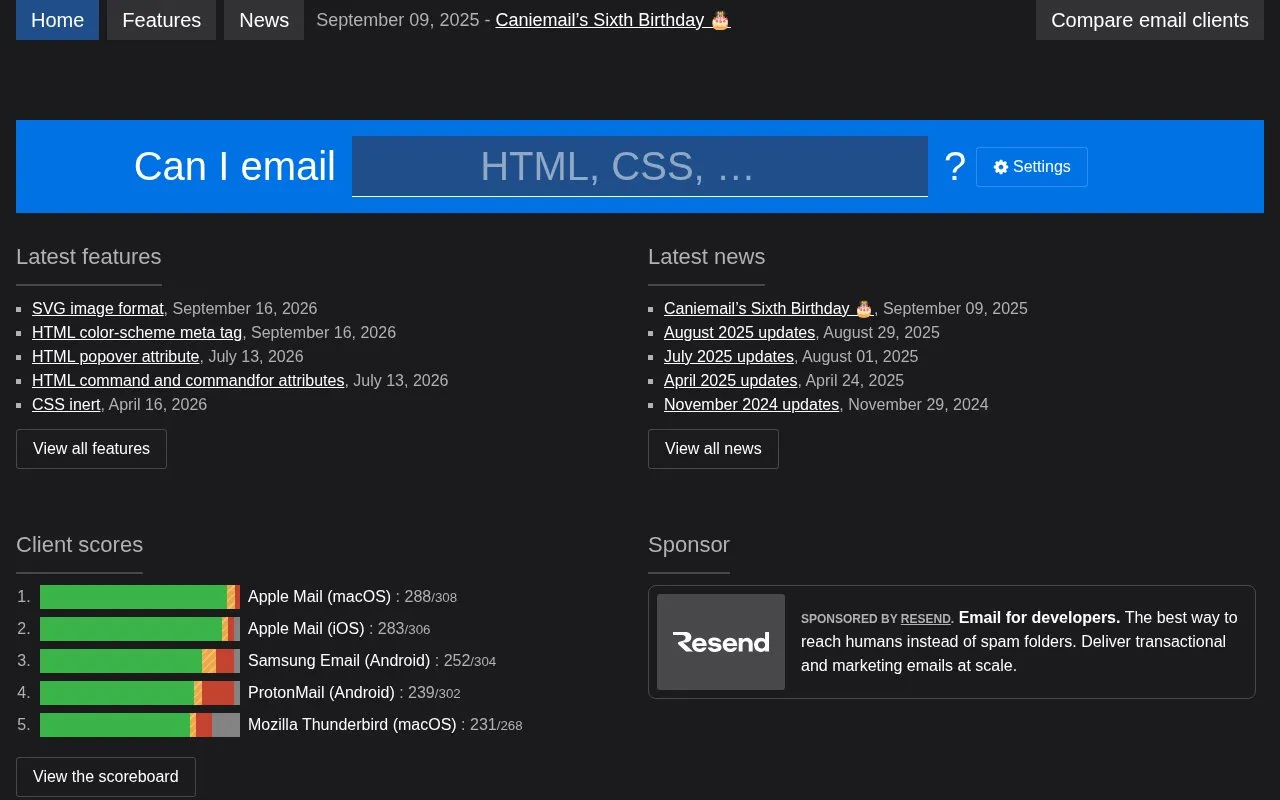Click Apple Mail (macOS) score bar

(x=140, y=597)
